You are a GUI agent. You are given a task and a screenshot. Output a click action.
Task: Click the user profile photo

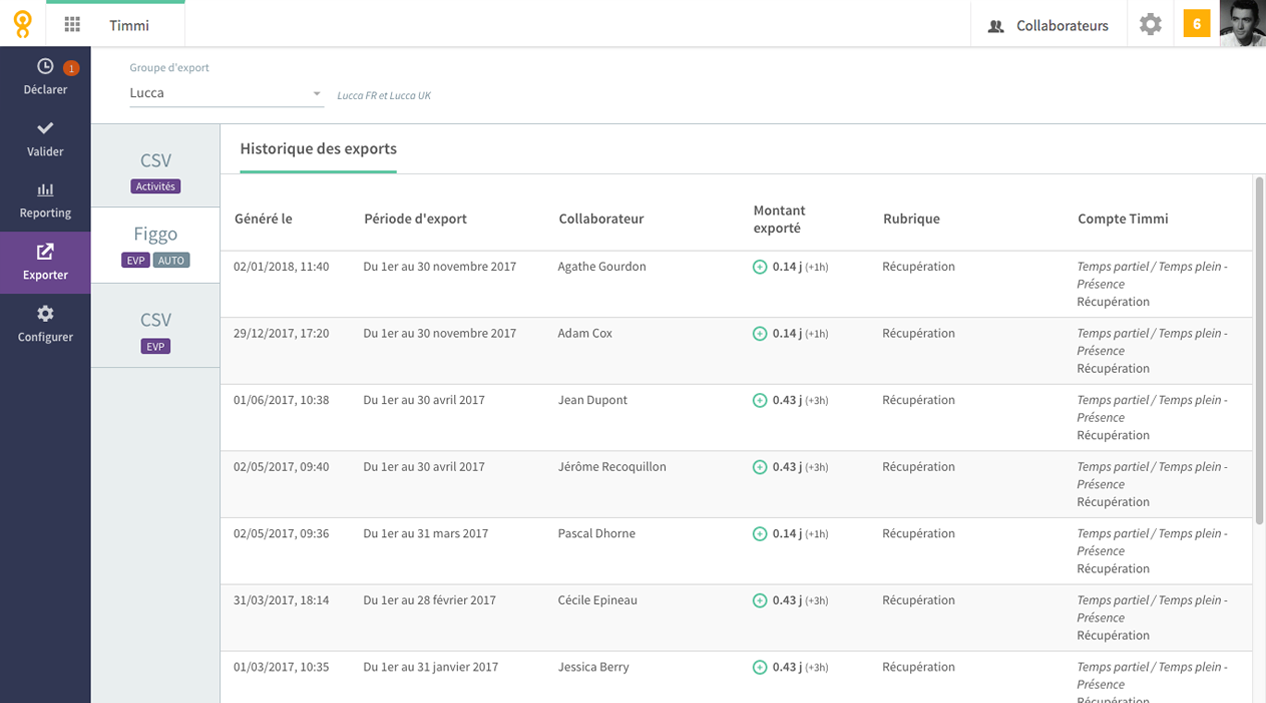pos(1242,23)
